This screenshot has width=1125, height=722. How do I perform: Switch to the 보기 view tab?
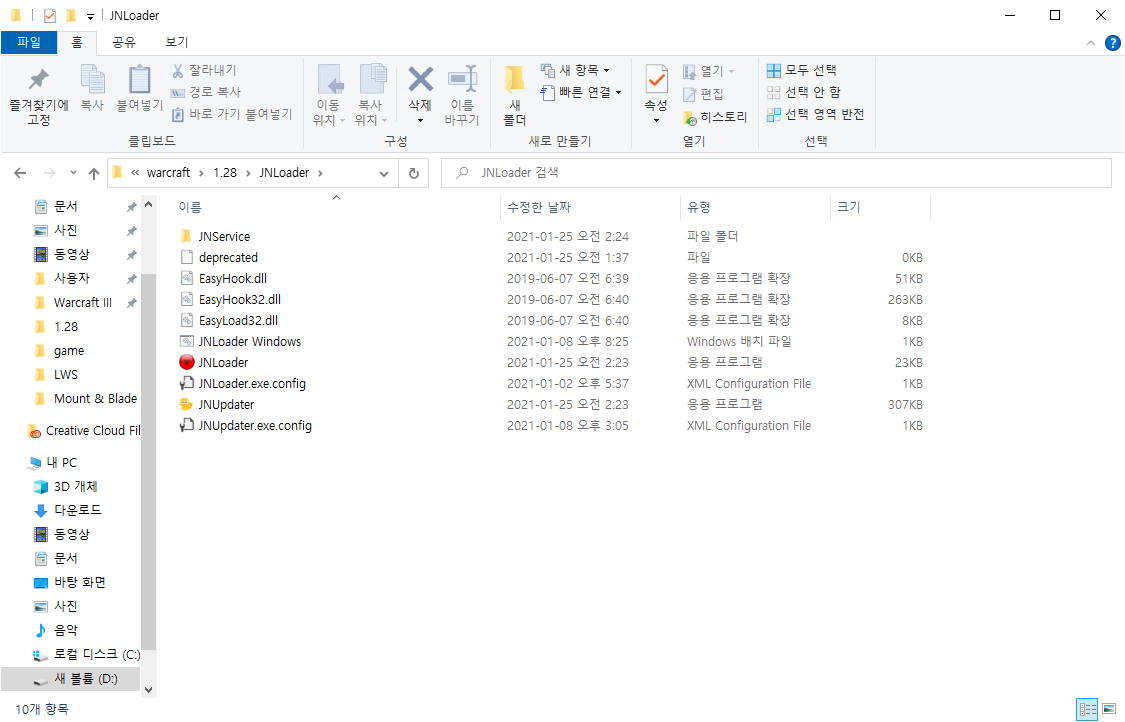176,42
